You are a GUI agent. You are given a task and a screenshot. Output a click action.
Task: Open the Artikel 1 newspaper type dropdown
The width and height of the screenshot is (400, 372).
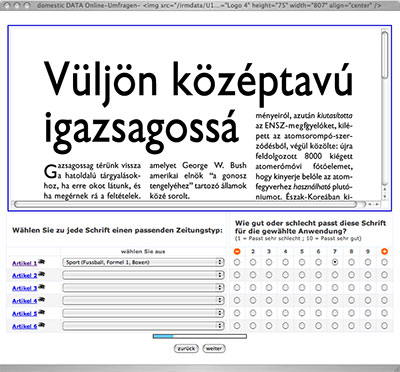[143, 262]
